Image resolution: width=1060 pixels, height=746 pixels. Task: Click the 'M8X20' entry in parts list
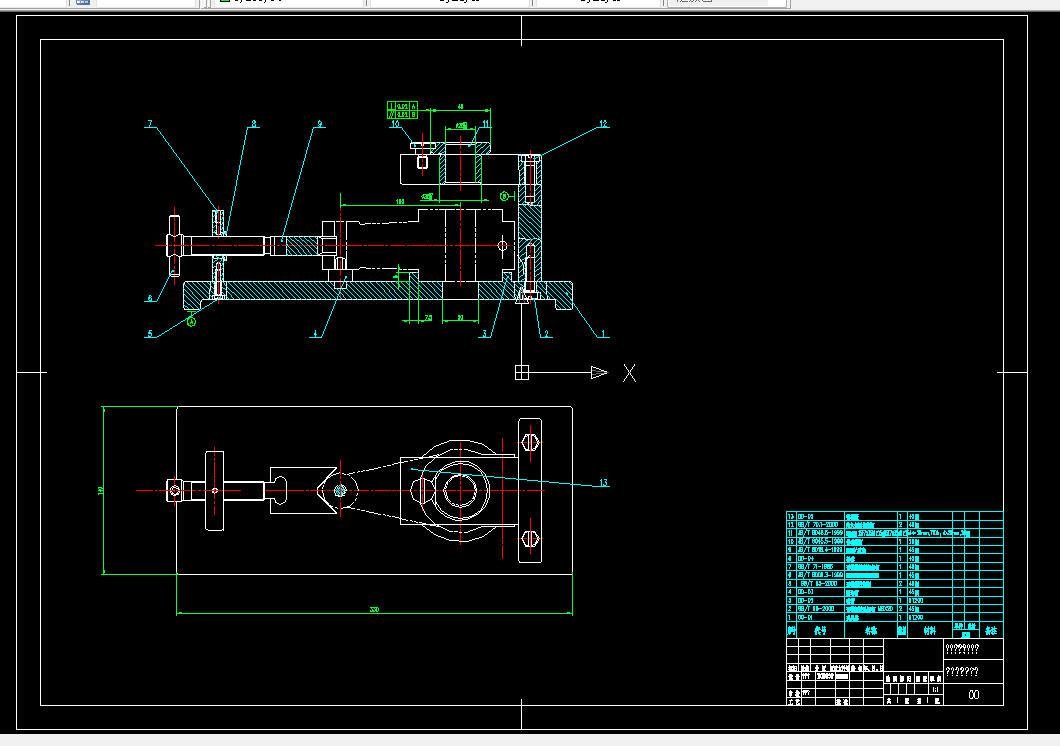[886, 609]
